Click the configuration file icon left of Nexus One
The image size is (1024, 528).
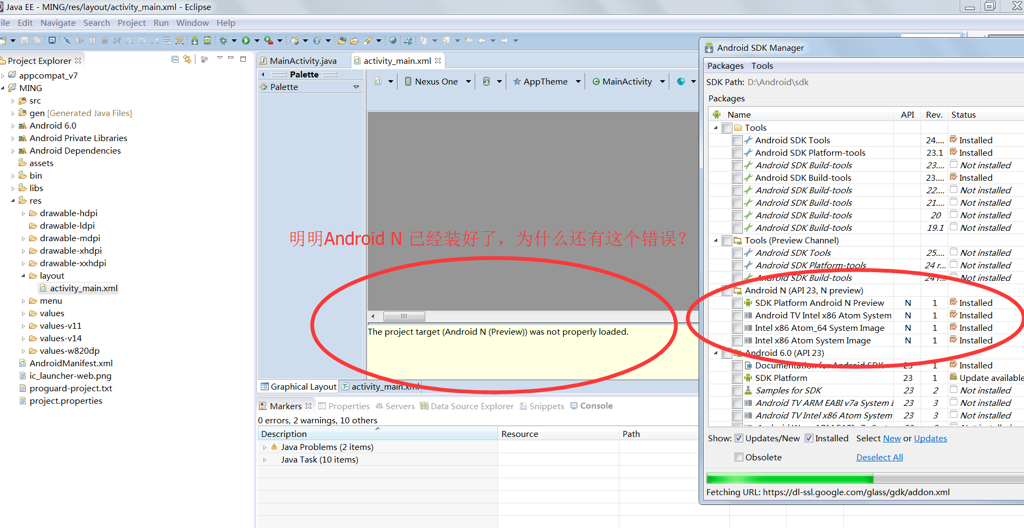pyautogui.click(x=377, y=82)
